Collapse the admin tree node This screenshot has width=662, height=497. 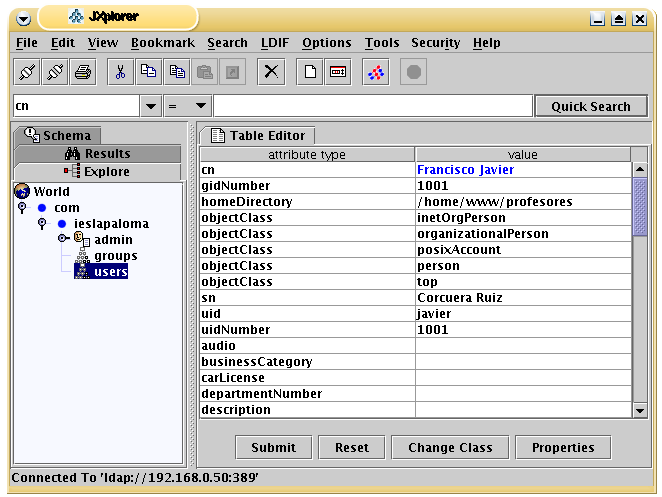tap(62, 240)
